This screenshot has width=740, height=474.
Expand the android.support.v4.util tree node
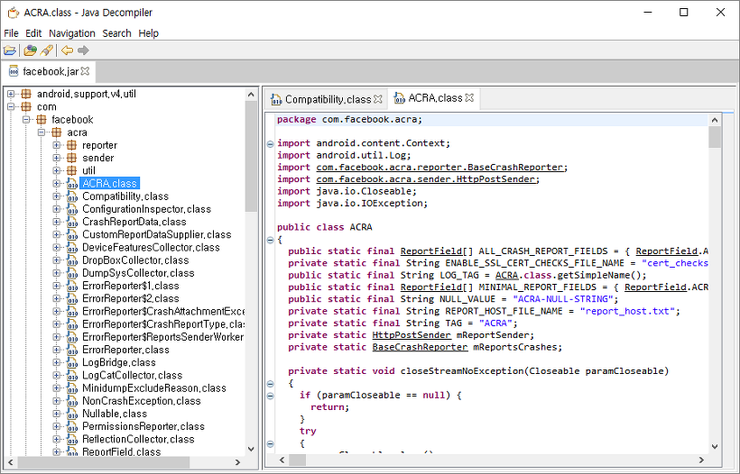point(11,94)
